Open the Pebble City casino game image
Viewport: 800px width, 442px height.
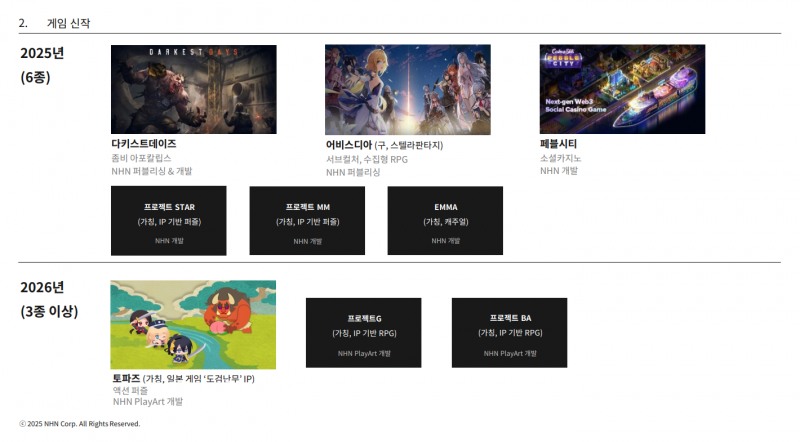click(622, 89)
